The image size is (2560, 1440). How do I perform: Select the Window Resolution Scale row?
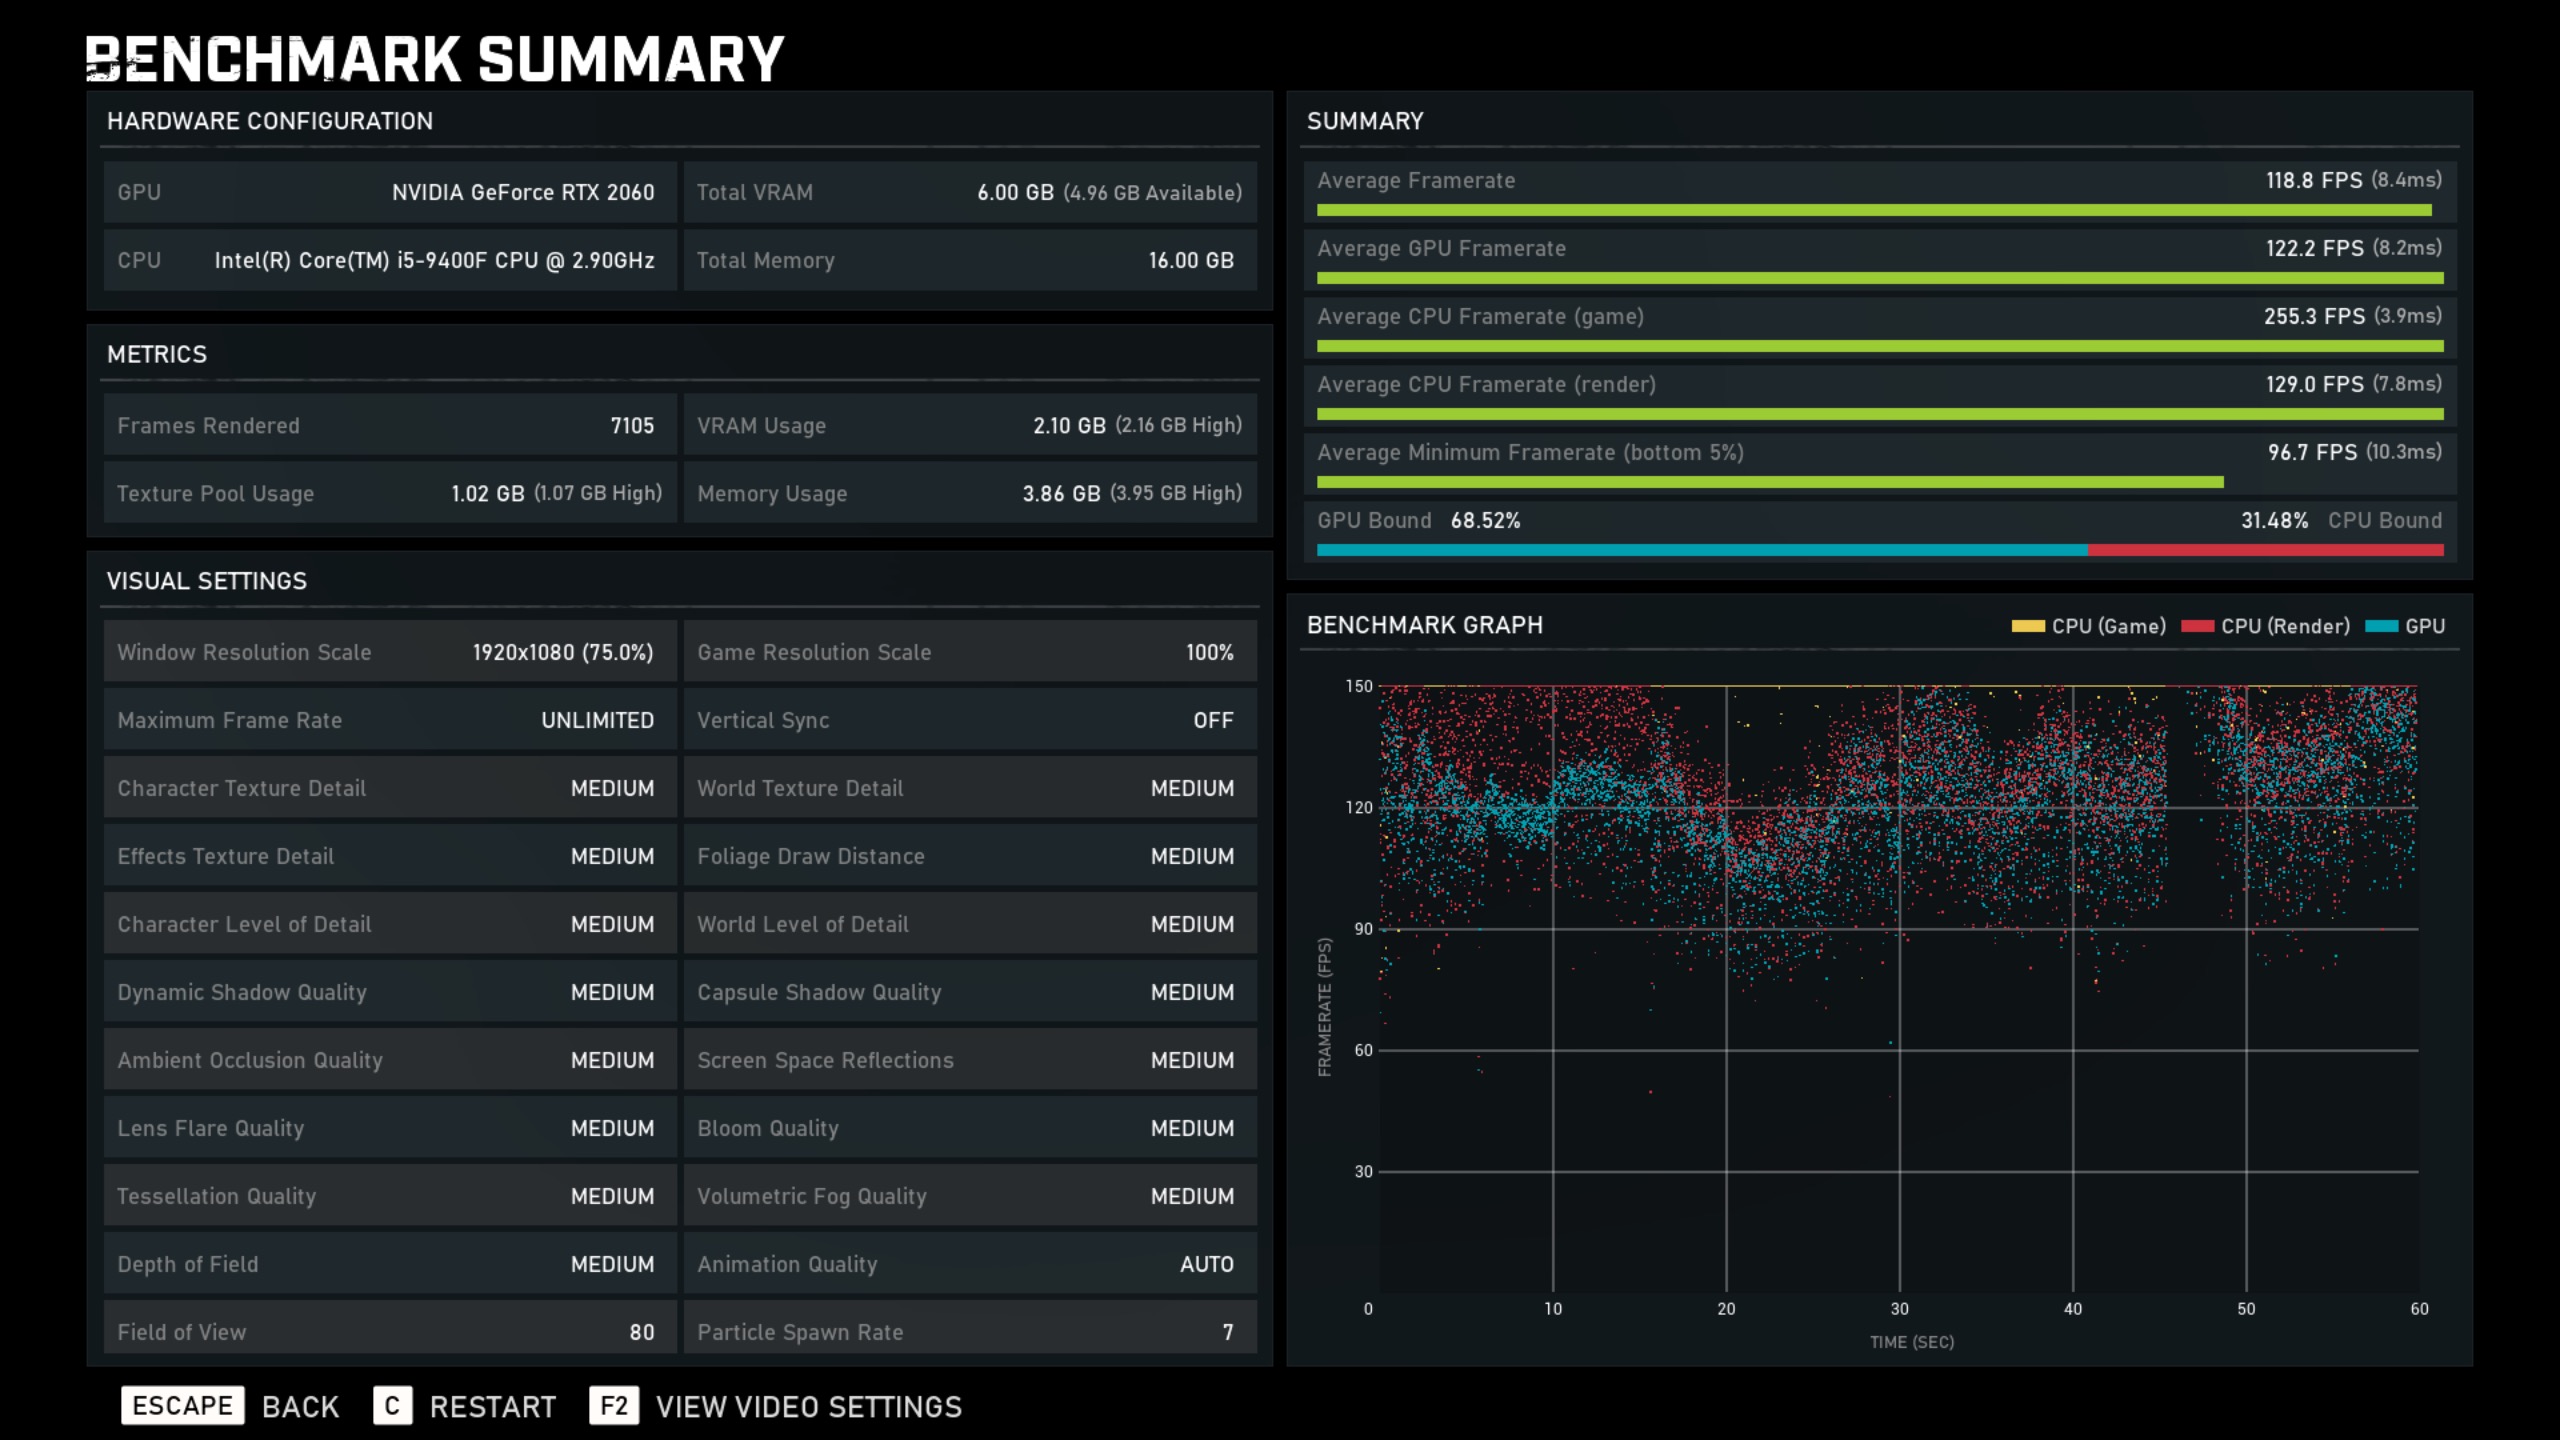390,652
